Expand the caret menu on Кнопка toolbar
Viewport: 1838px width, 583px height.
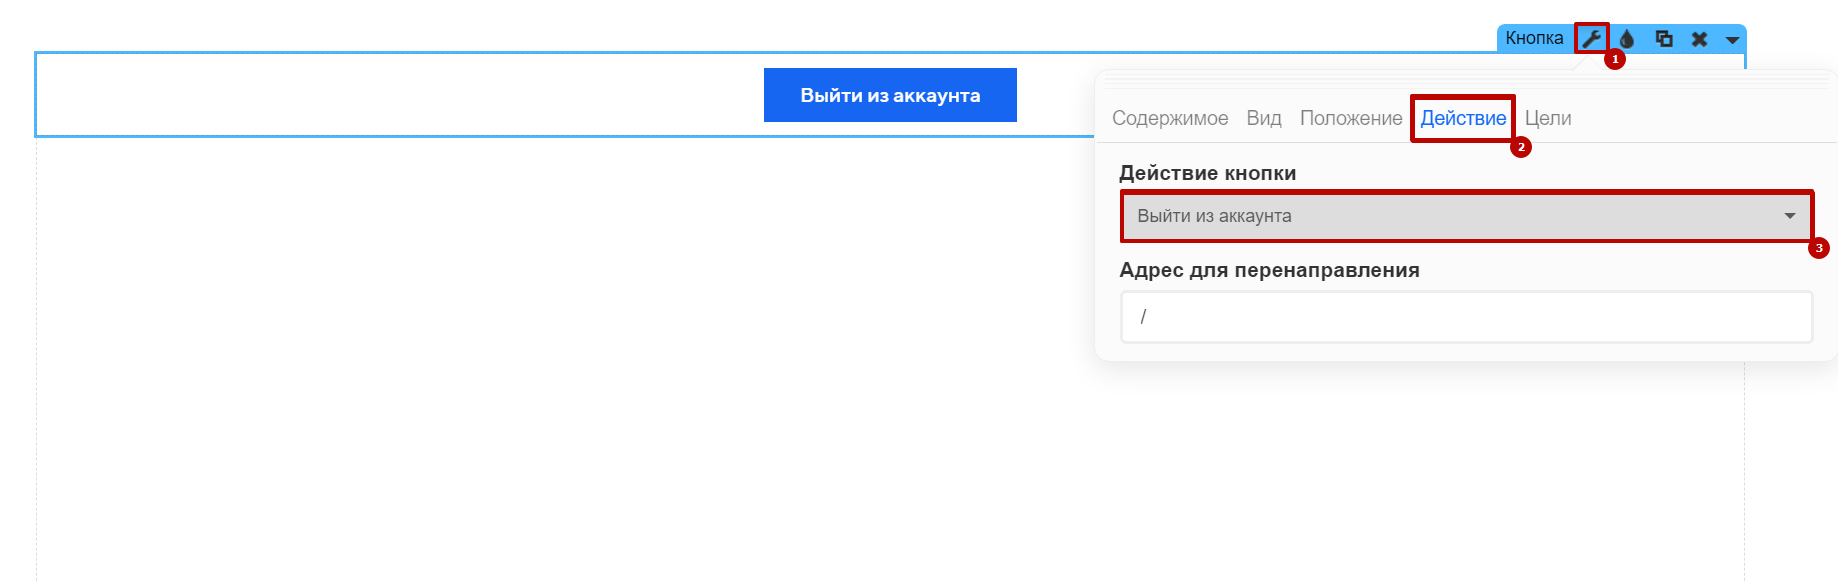click(x=1732, y=40)
